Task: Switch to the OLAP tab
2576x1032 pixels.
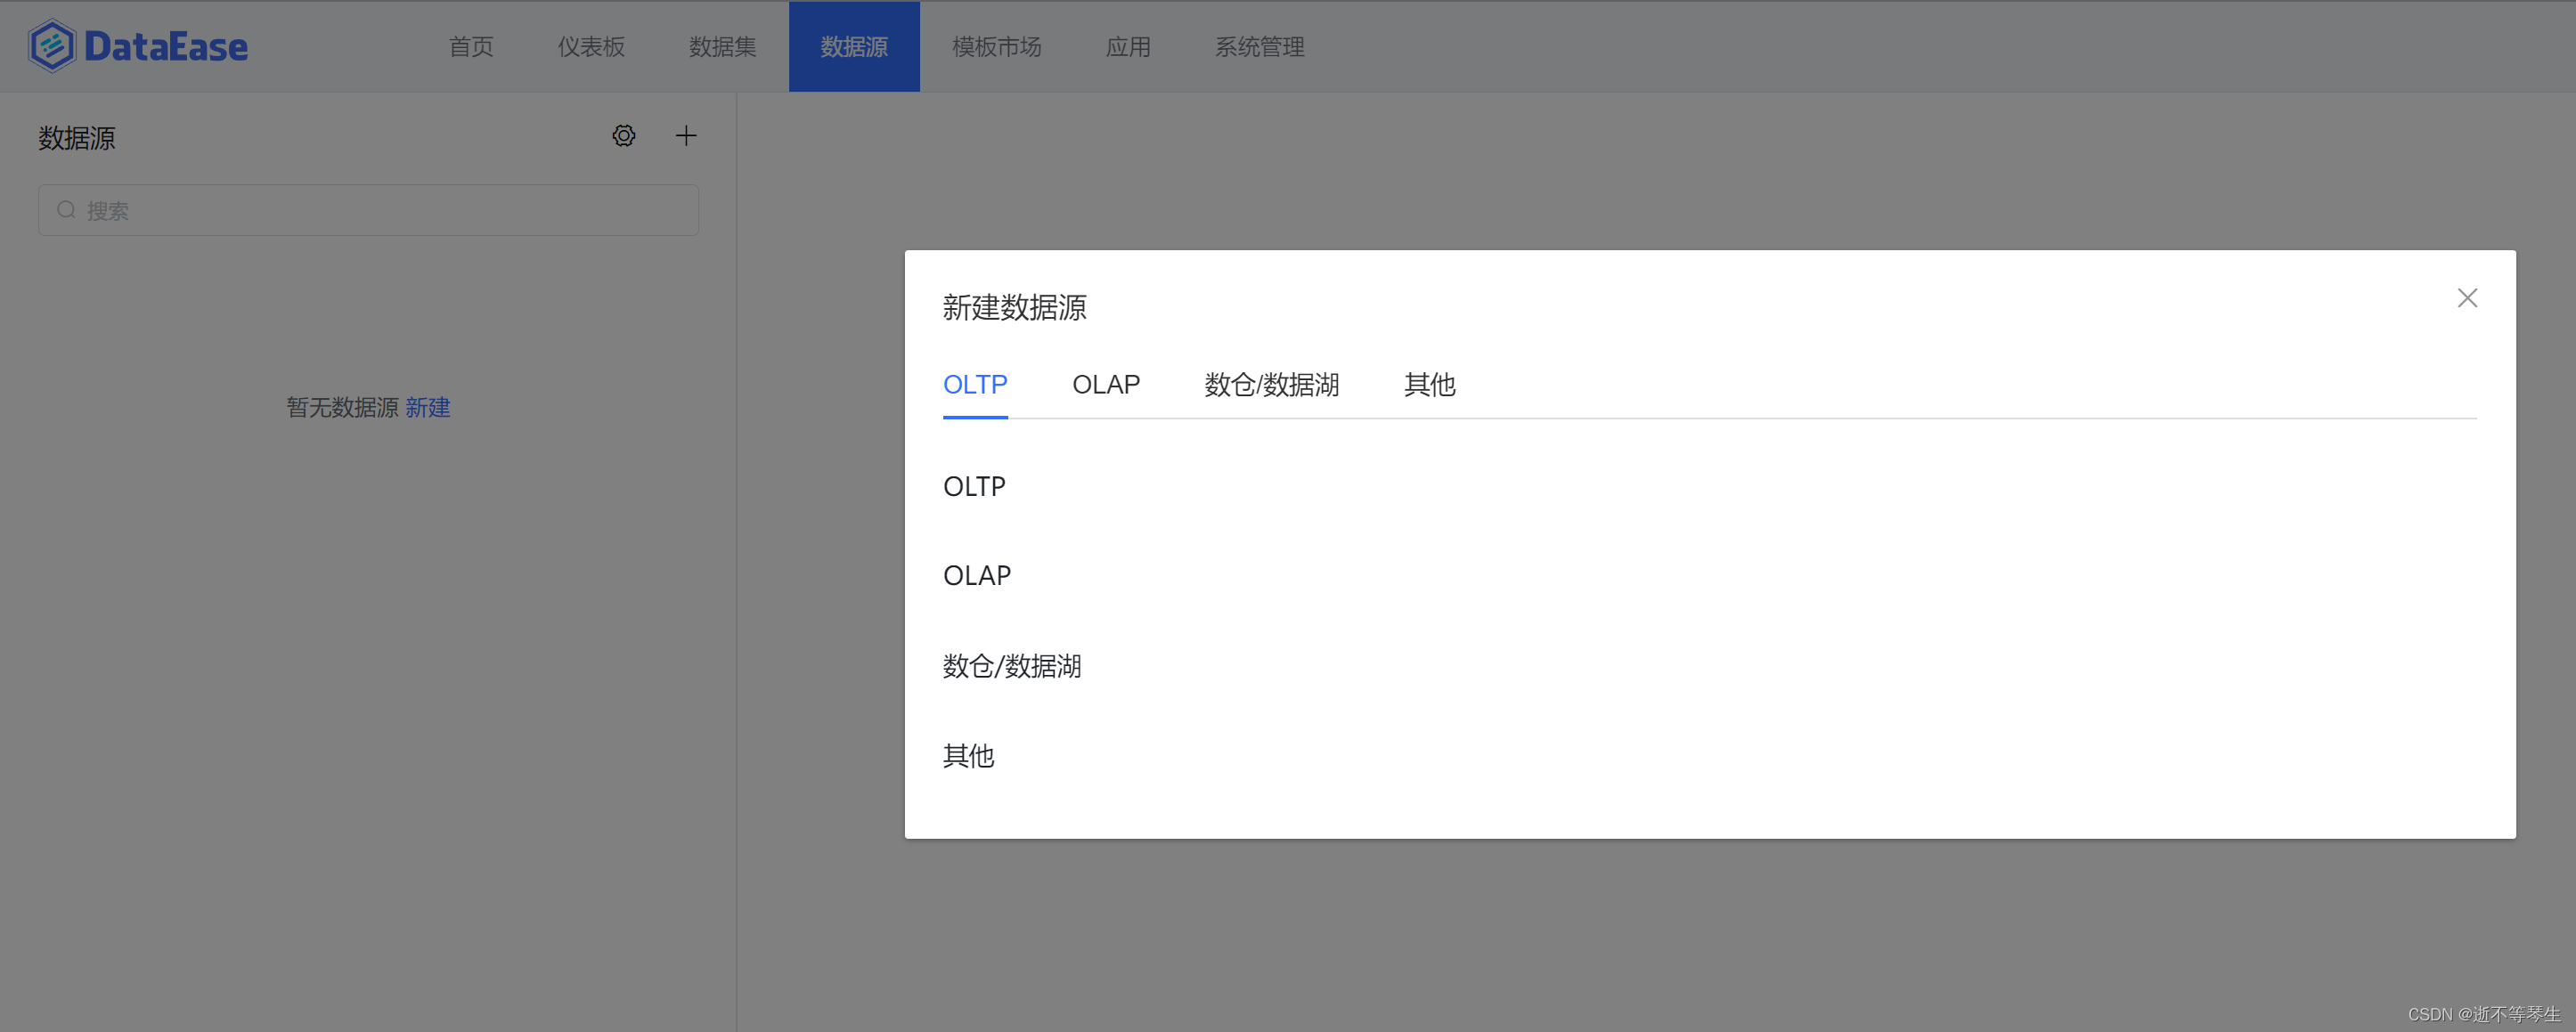Action: pos(1105,385)
